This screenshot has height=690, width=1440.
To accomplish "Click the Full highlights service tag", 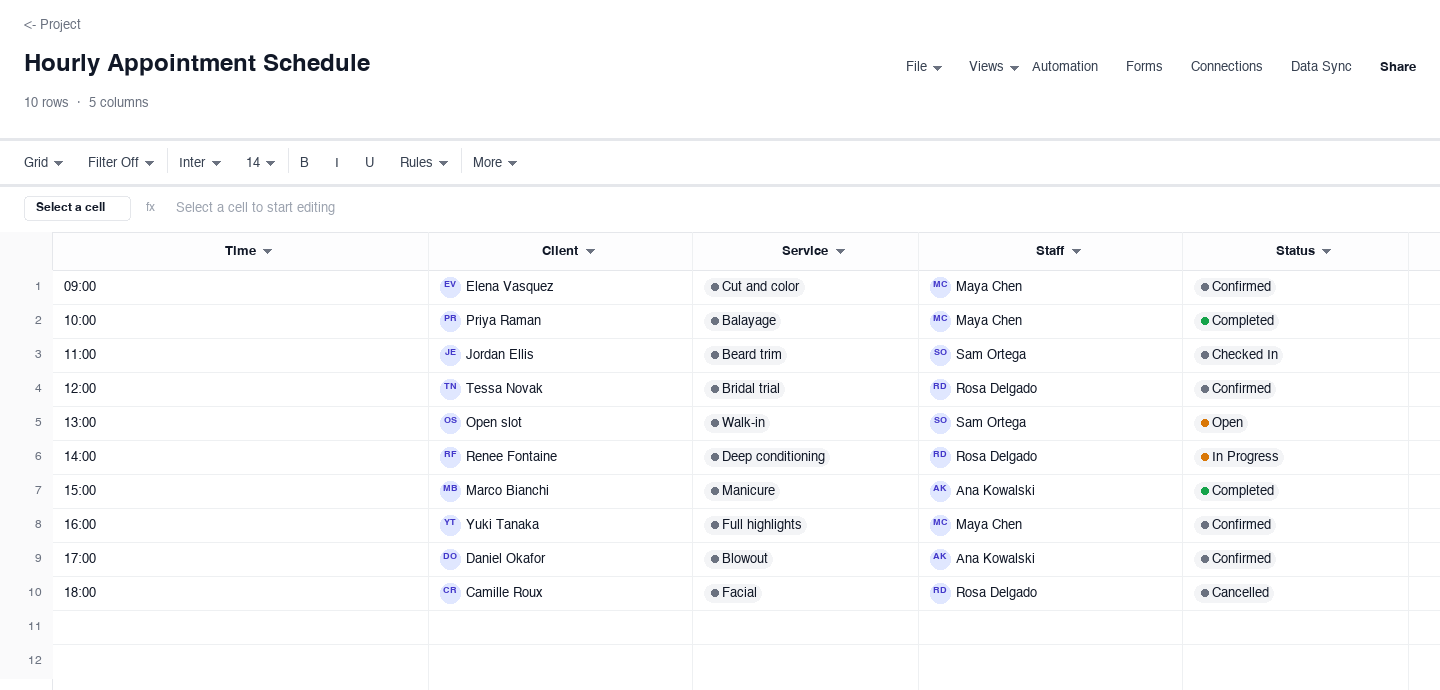I will coord(755,525).
